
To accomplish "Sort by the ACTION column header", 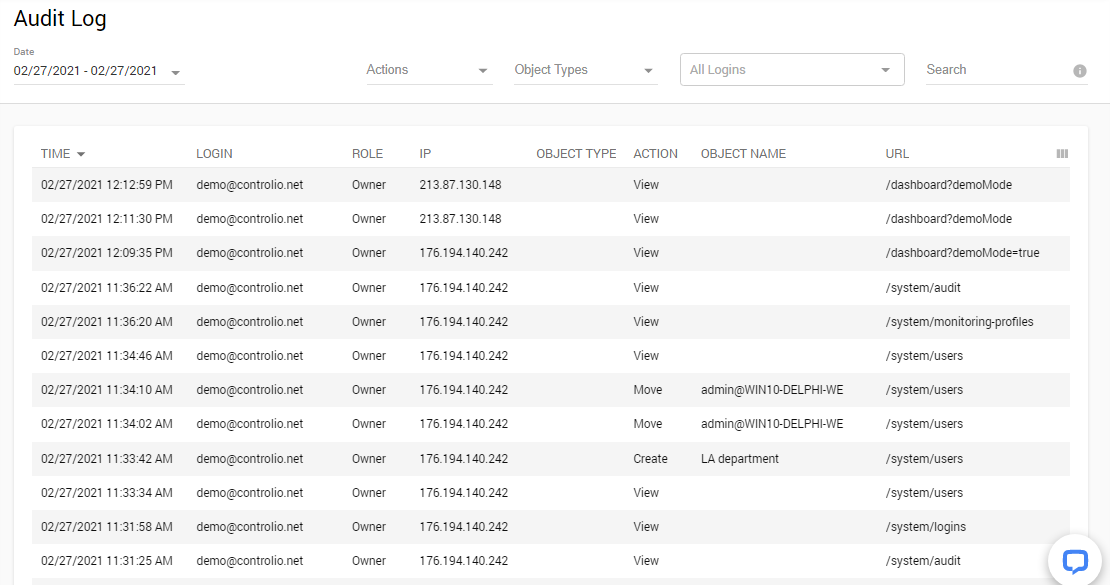I will click(655, 154).
